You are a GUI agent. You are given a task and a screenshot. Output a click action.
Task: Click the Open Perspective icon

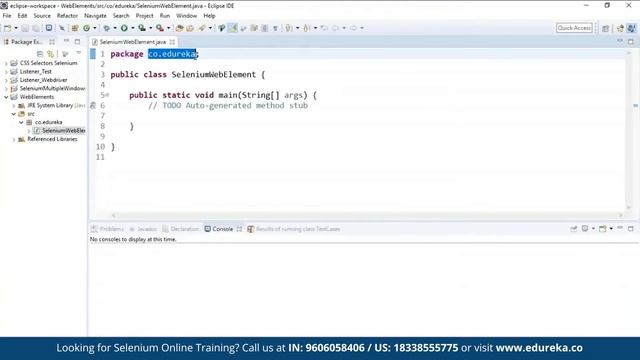click(x=606, y=28)
